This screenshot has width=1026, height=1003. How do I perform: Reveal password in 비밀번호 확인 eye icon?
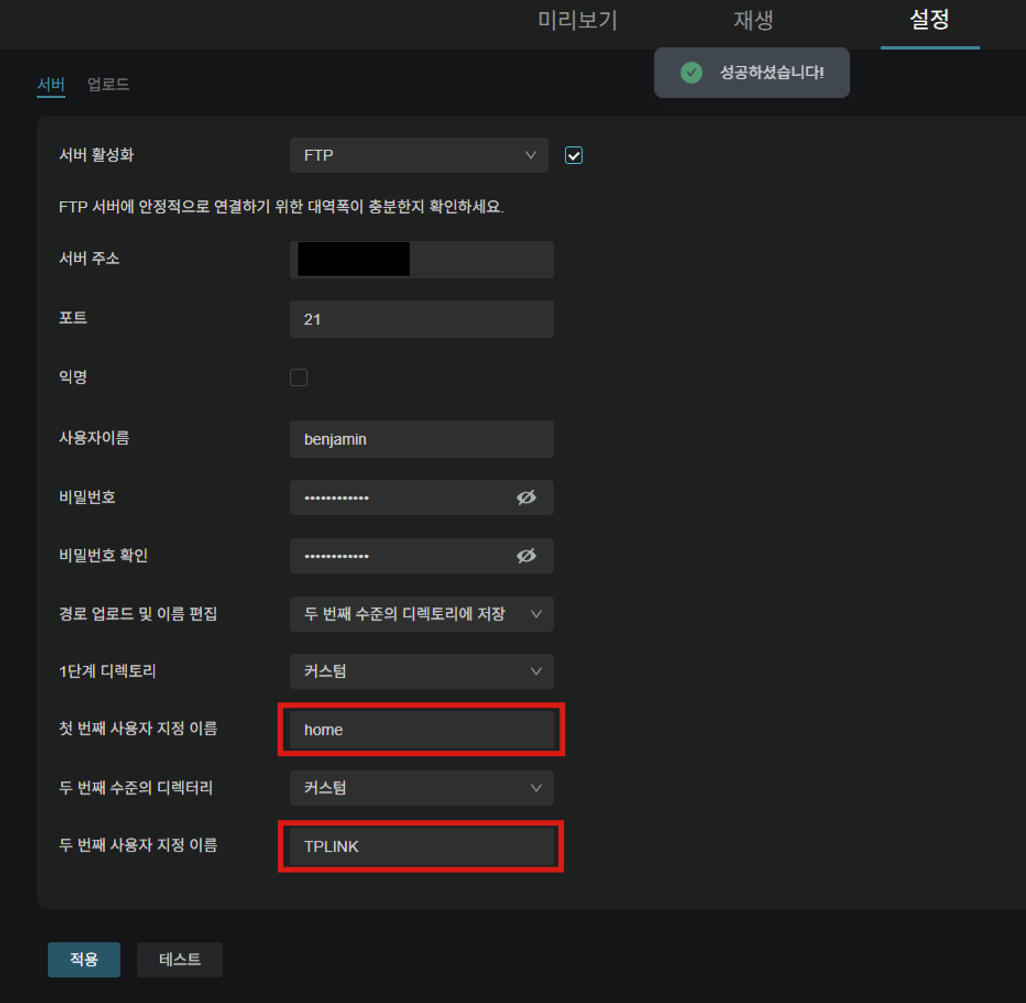(x=526, y=555)
